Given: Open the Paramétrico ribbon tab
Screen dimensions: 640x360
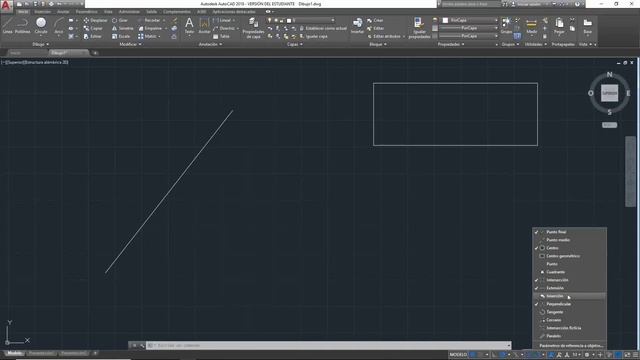Looking at the screenshot, I should click(x=87, y=12).
